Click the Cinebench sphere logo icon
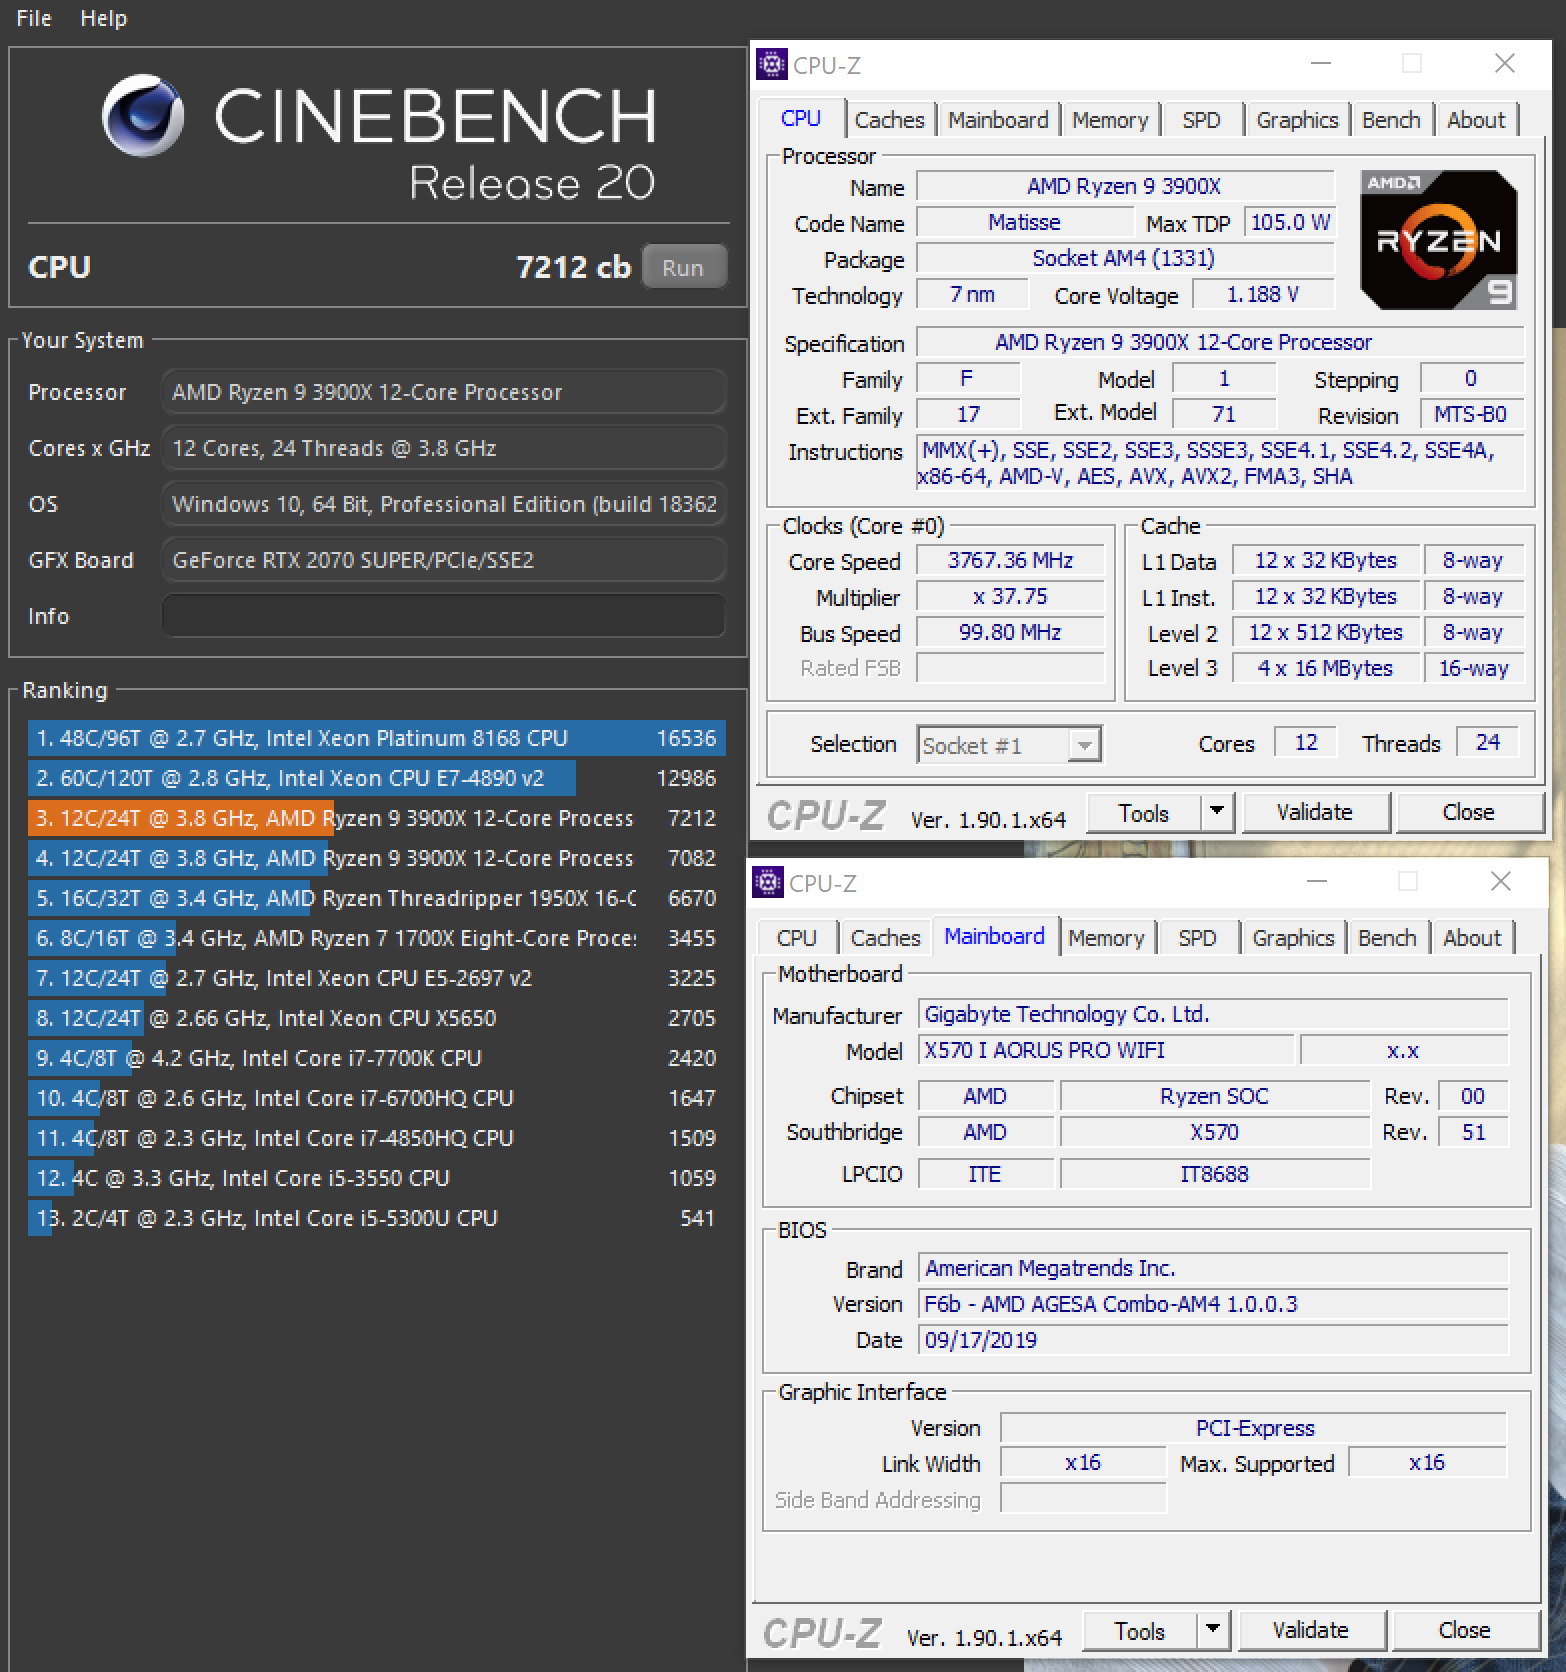 click(143, 116)
